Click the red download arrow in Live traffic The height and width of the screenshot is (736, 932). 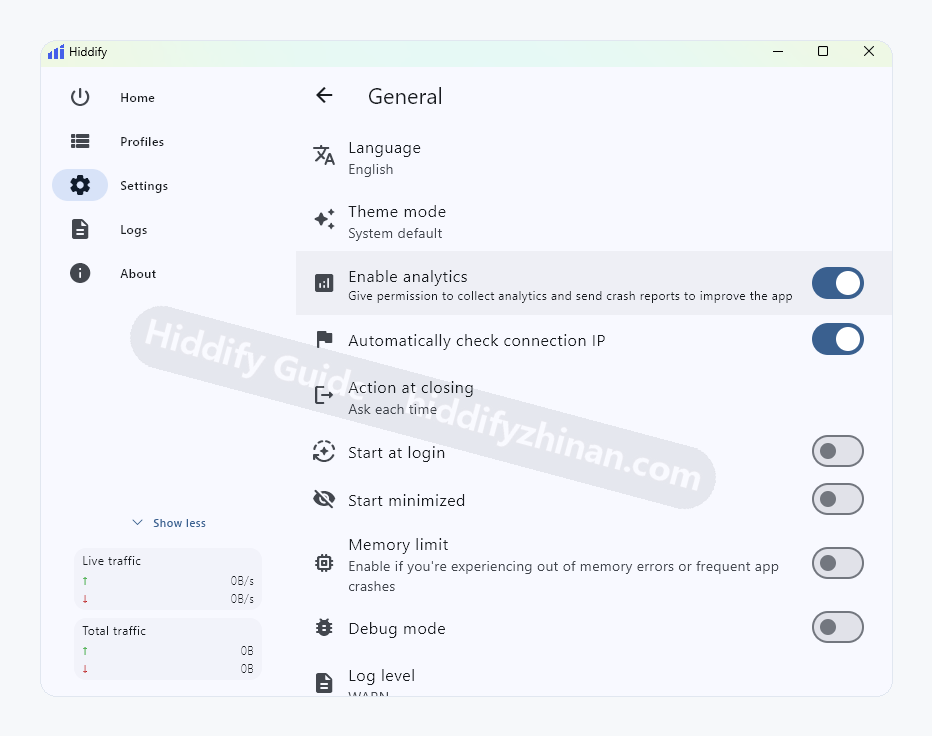[85, 599]
